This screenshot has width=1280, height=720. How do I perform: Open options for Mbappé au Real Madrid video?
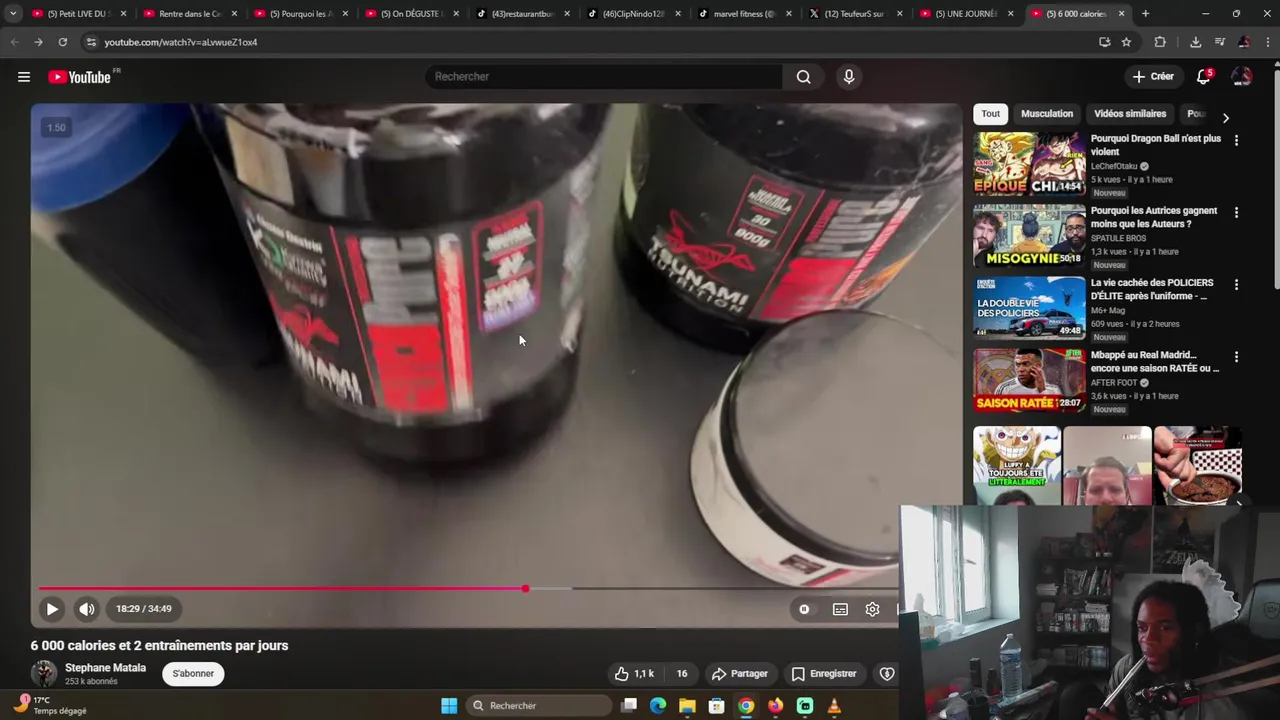[1236, 356]
